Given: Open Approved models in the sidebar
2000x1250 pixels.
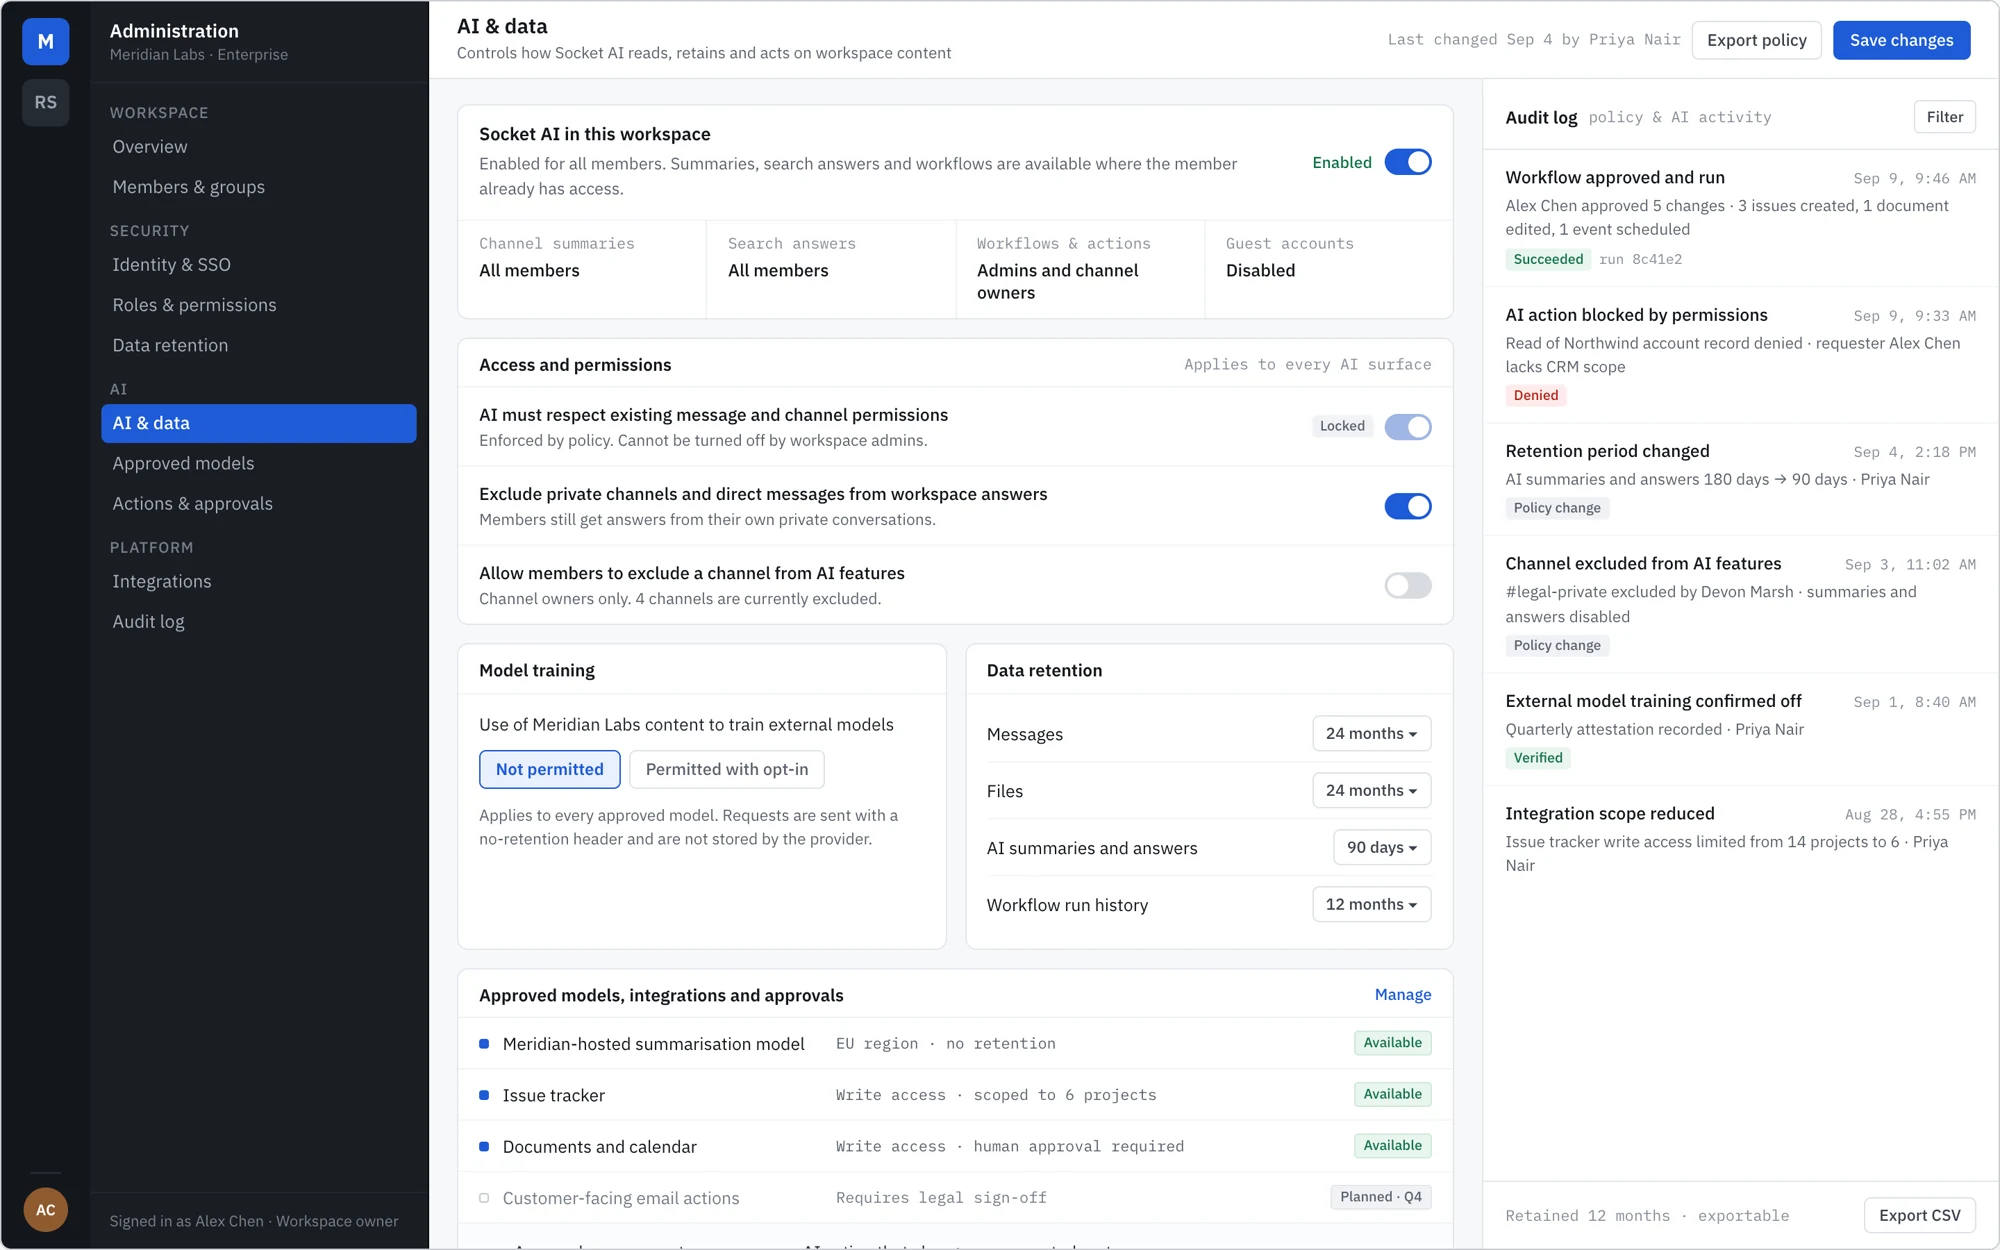Looking at the screenshot, I should 183,463.
